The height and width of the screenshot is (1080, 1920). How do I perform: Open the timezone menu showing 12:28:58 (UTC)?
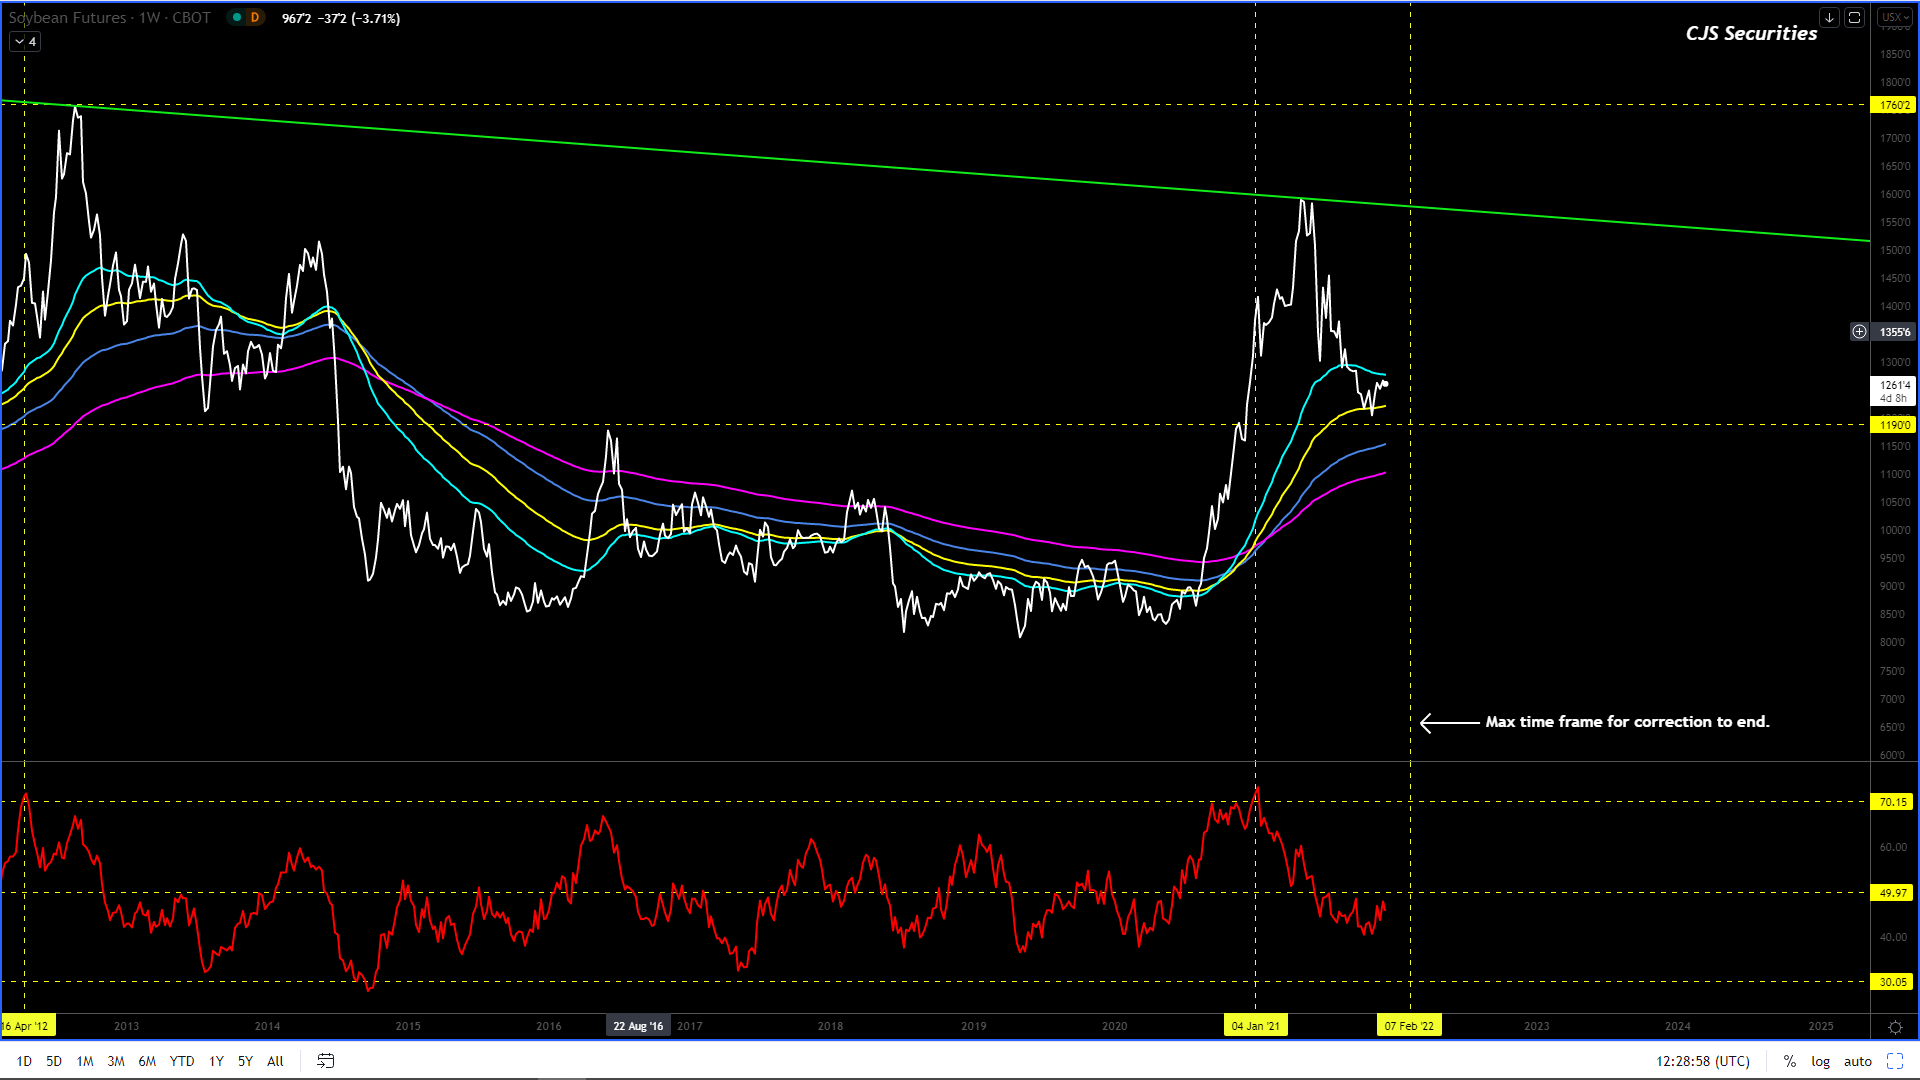pos(1702,1061)
